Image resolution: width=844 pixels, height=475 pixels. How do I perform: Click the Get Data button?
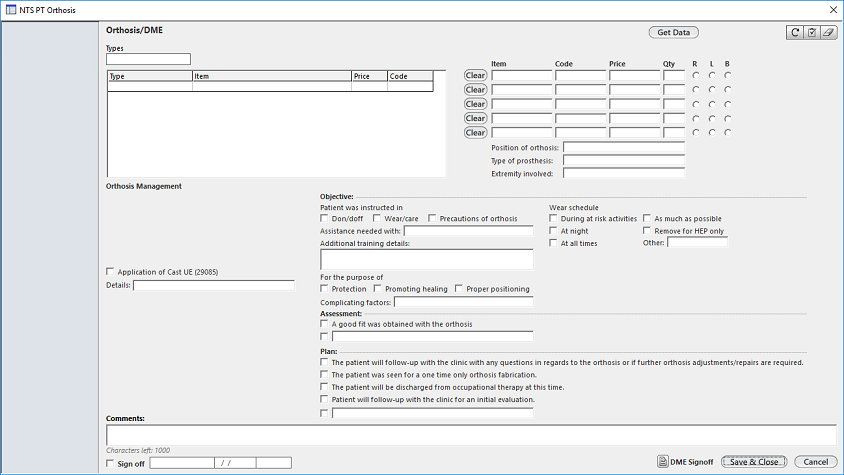click(x=673, y=32)
